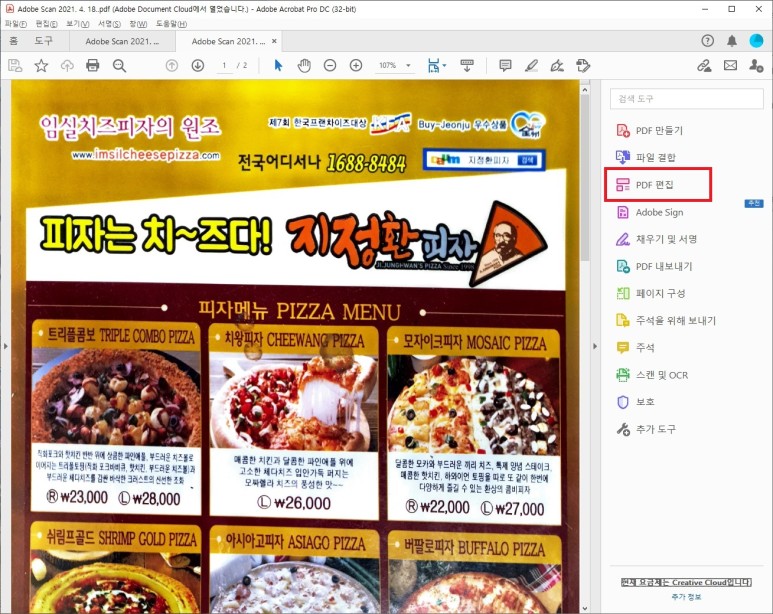
Task: Open the 도움말 menu
Action: 171,24
